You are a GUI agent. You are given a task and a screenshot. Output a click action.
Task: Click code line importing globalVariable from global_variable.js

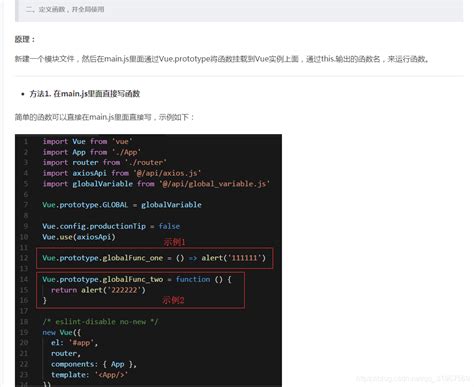tap(156, 184)
